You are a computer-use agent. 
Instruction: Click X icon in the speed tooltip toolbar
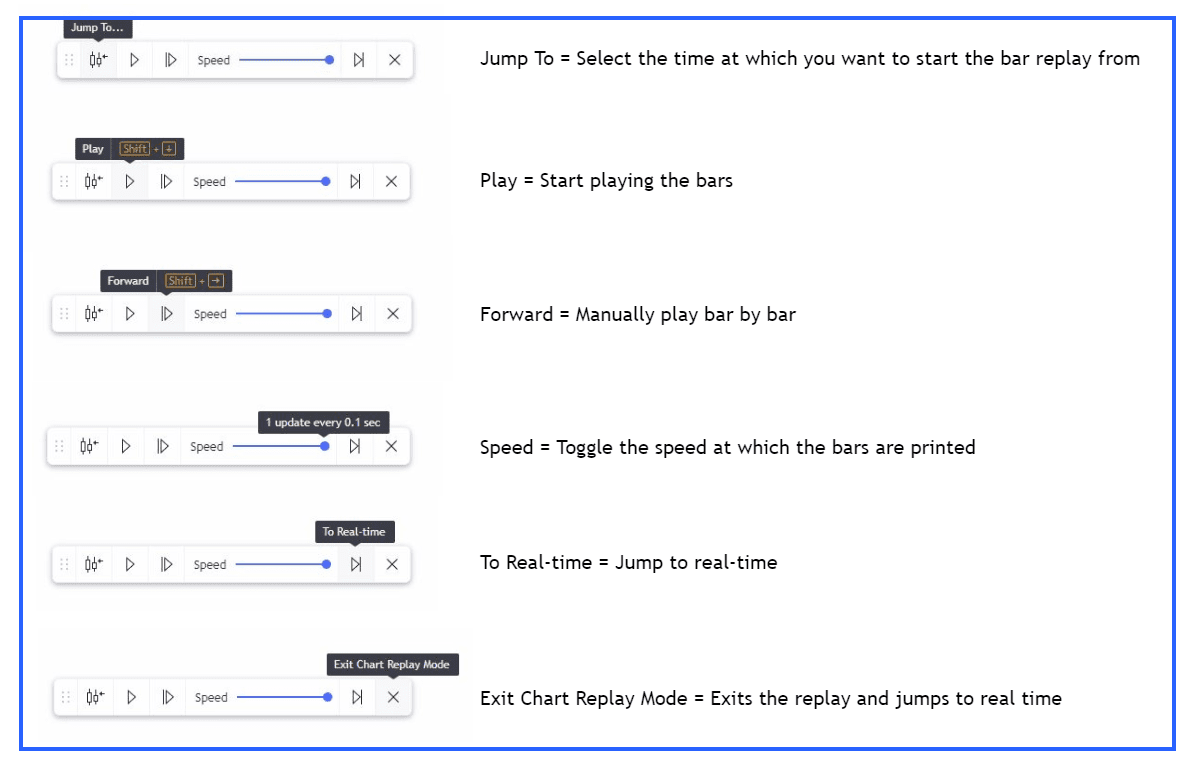(391, 446)
